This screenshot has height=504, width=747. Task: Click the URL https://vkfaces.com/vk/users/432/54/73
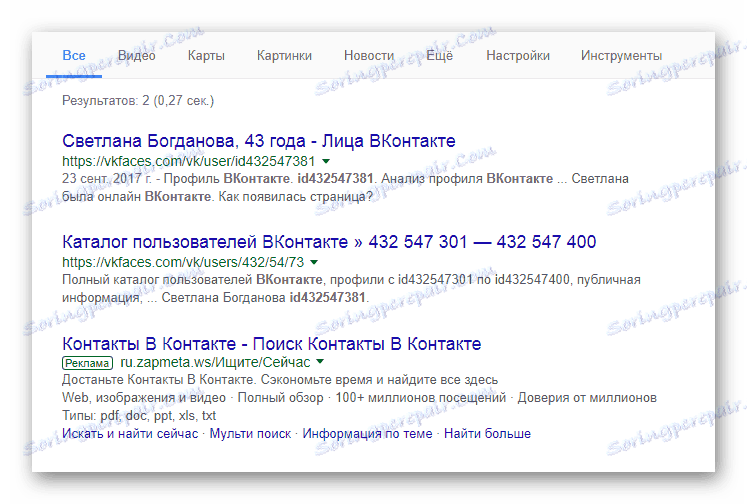point(183,262)
